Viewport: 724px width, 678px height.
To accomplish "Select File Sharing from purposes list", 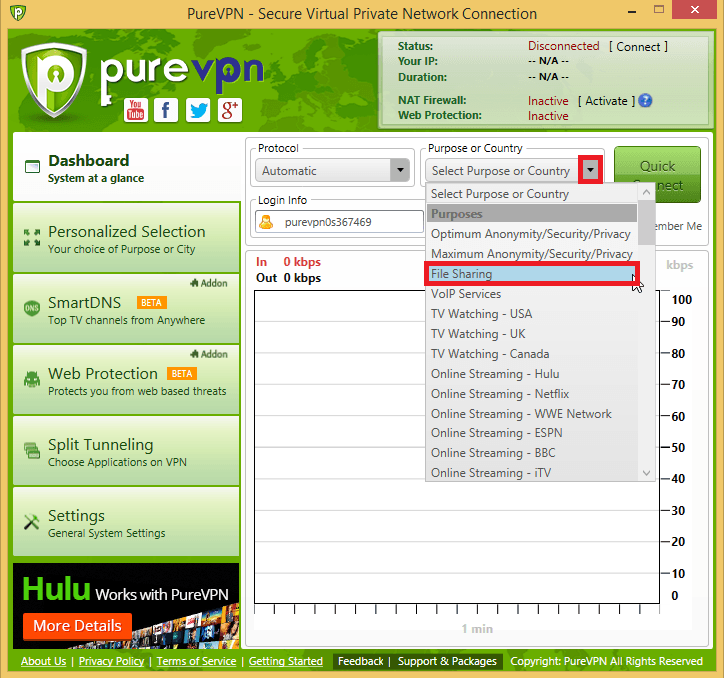I will [530, 274].
